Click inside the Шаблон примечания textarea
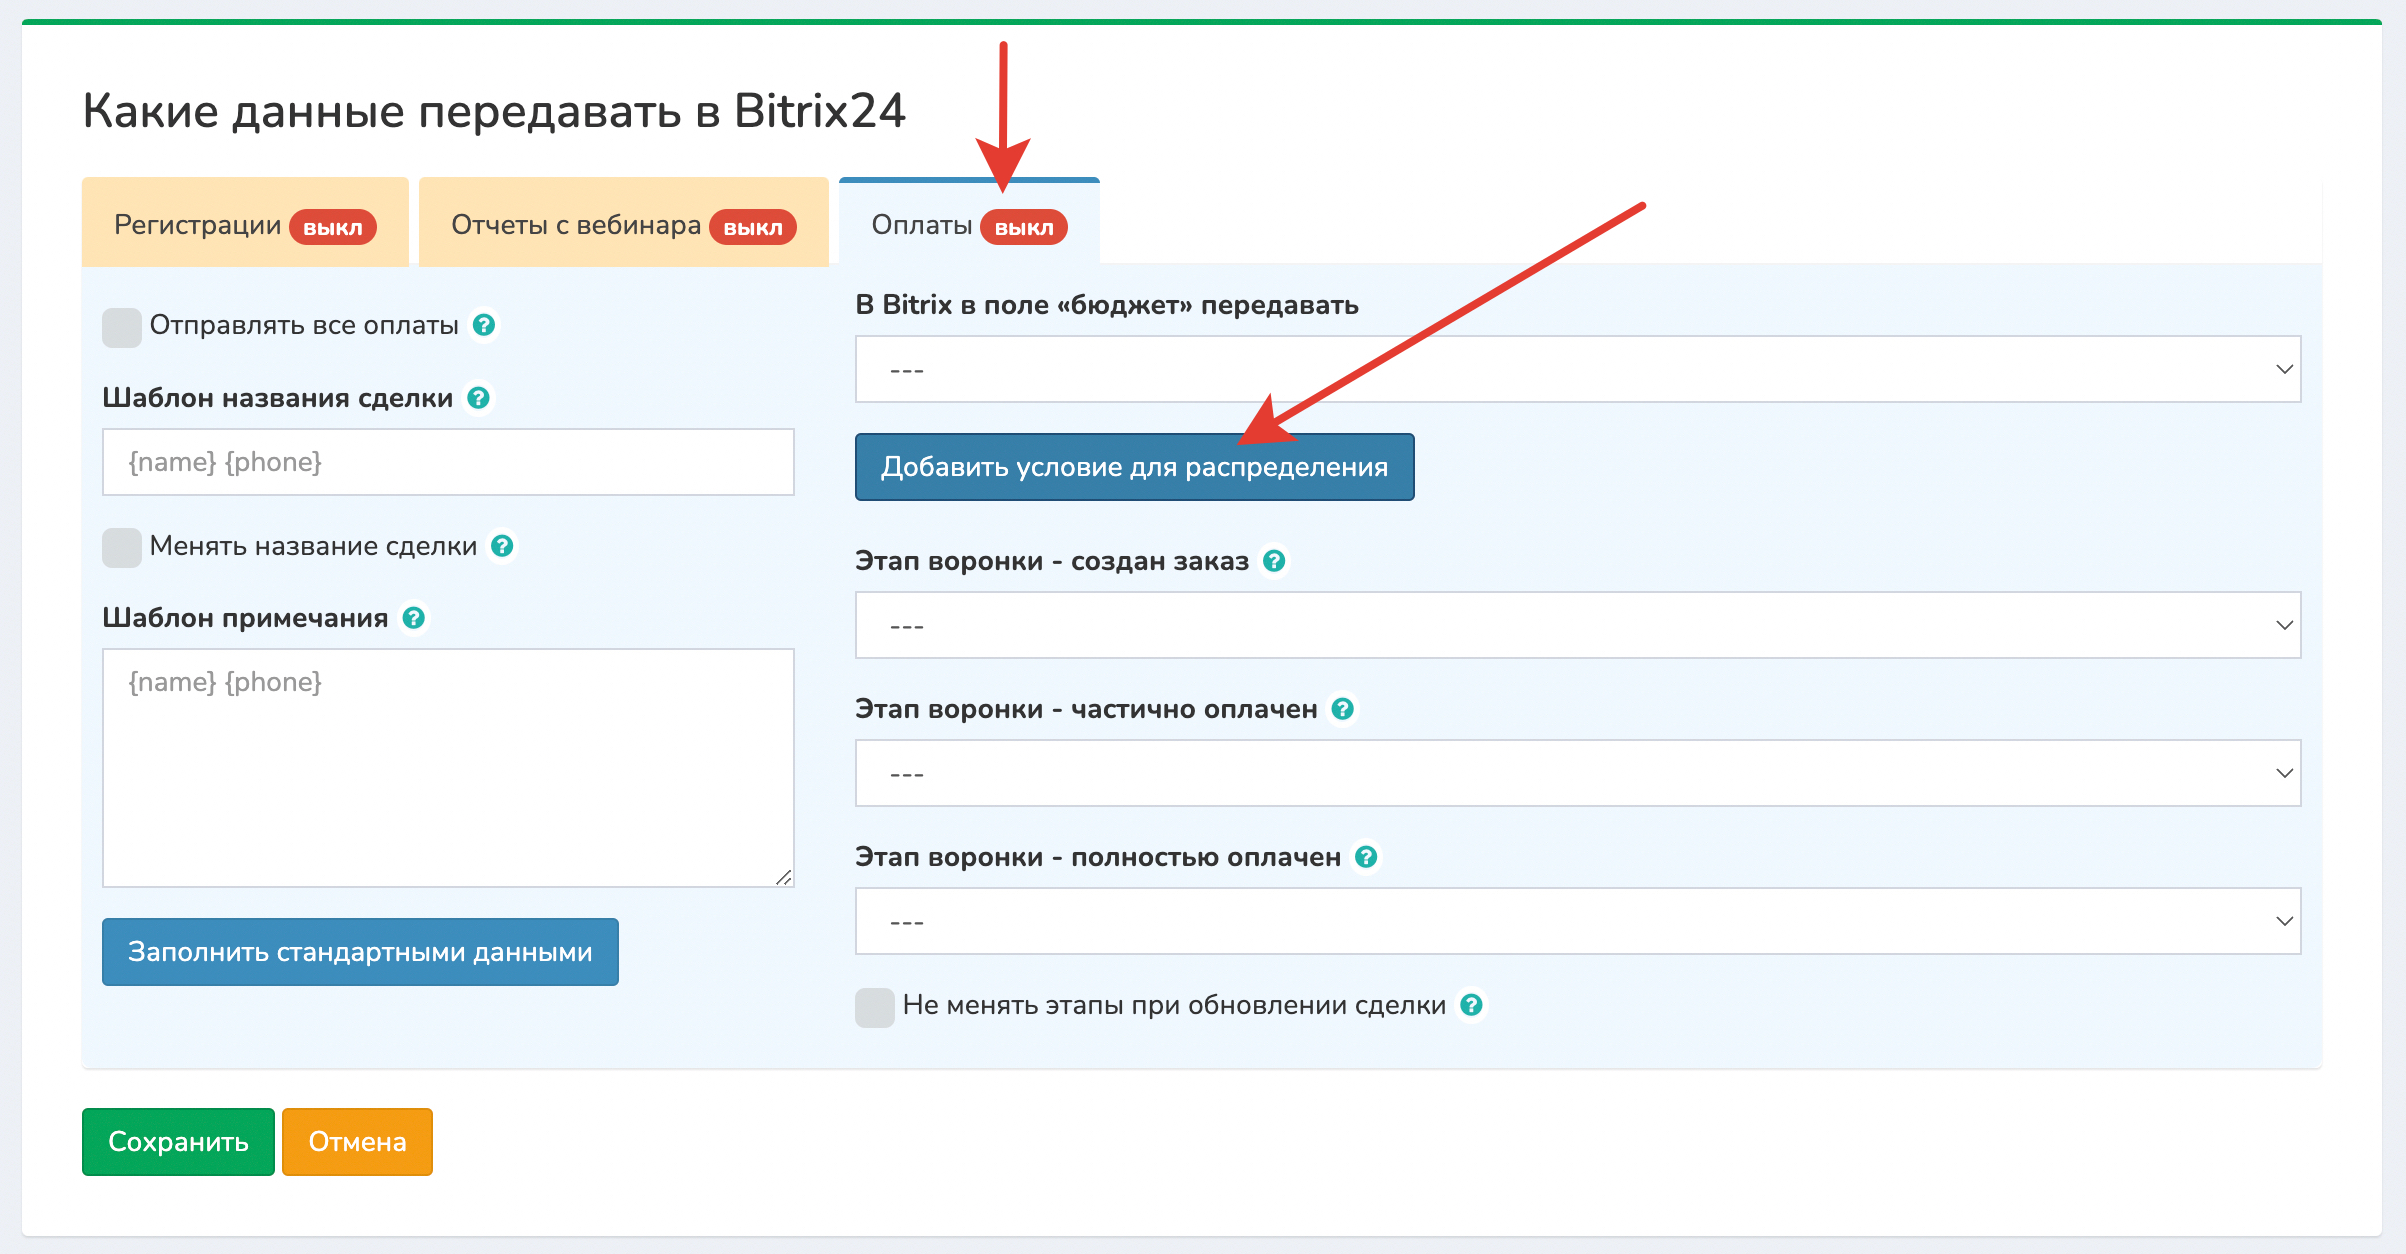 448,768
